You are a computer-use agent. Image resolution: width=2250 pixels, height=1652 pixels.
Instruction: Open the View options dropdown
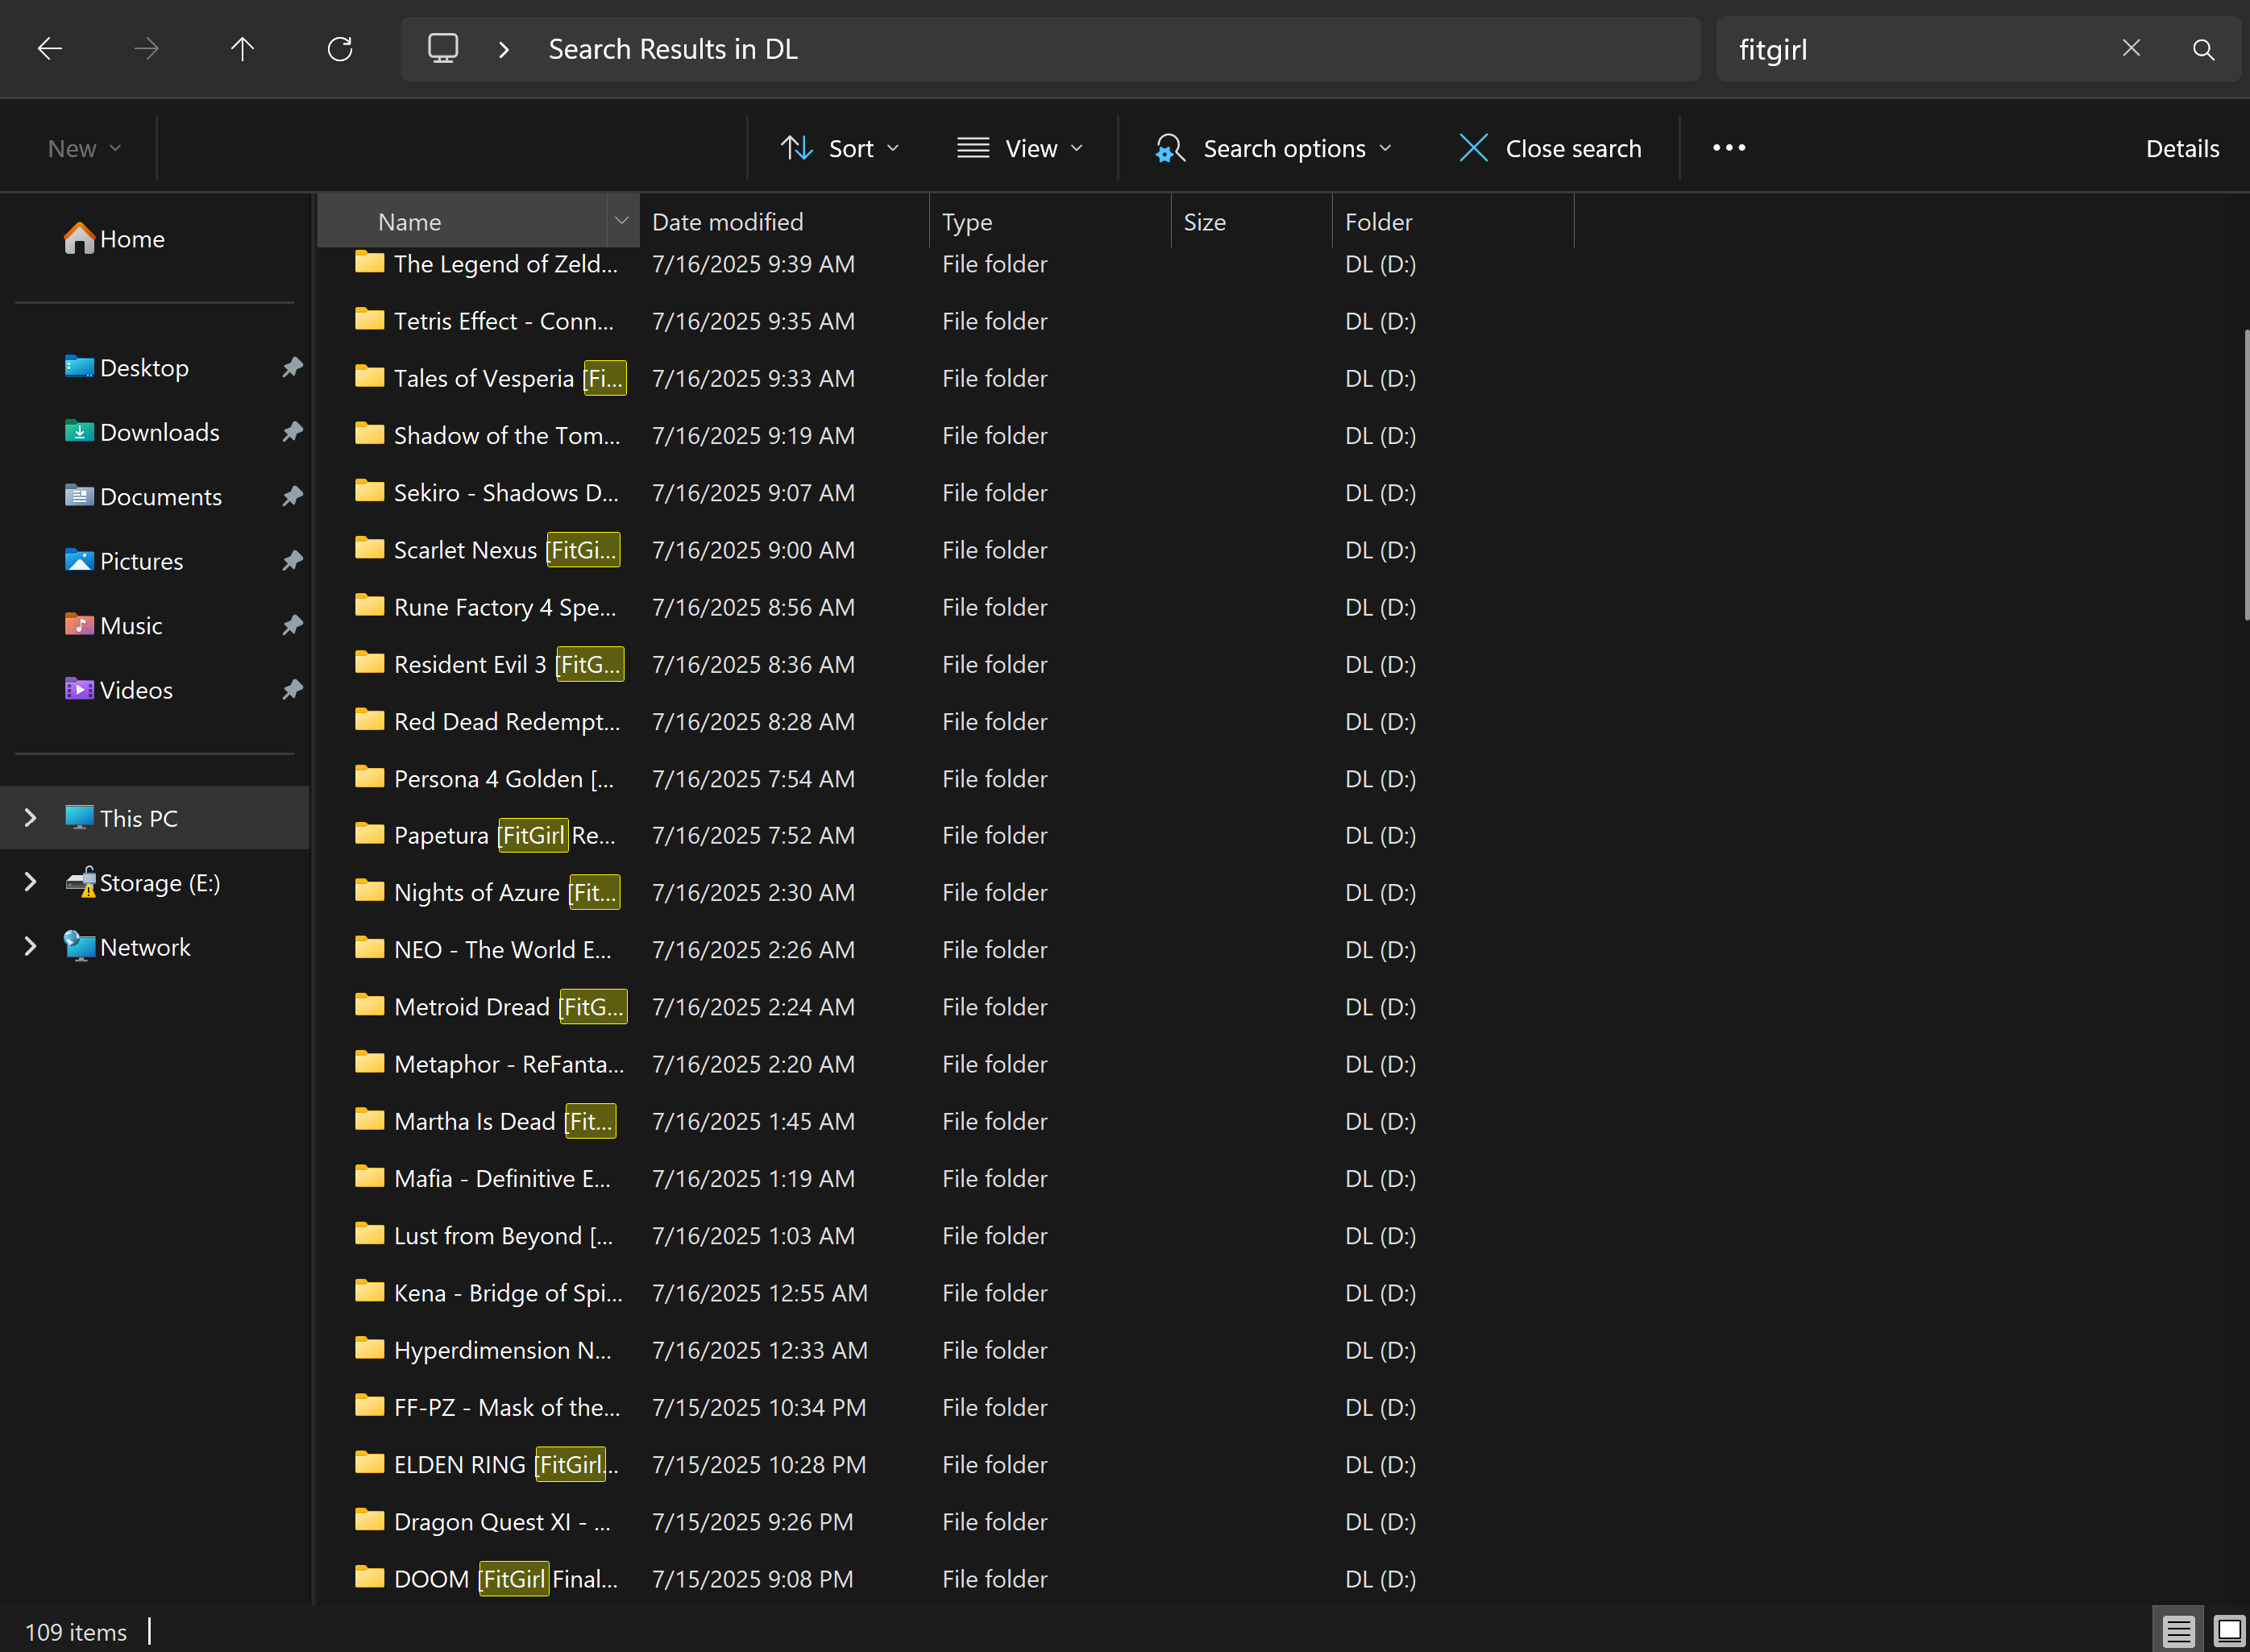click(1020, 148)
